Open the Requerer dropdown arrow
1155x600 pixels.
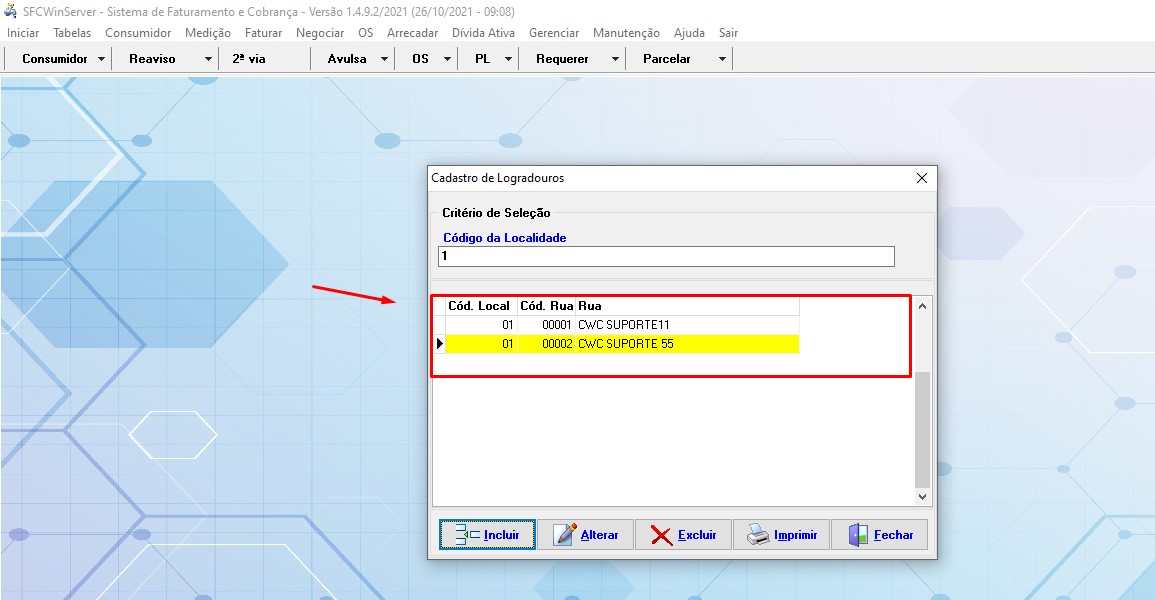click(x=614, y=59)
